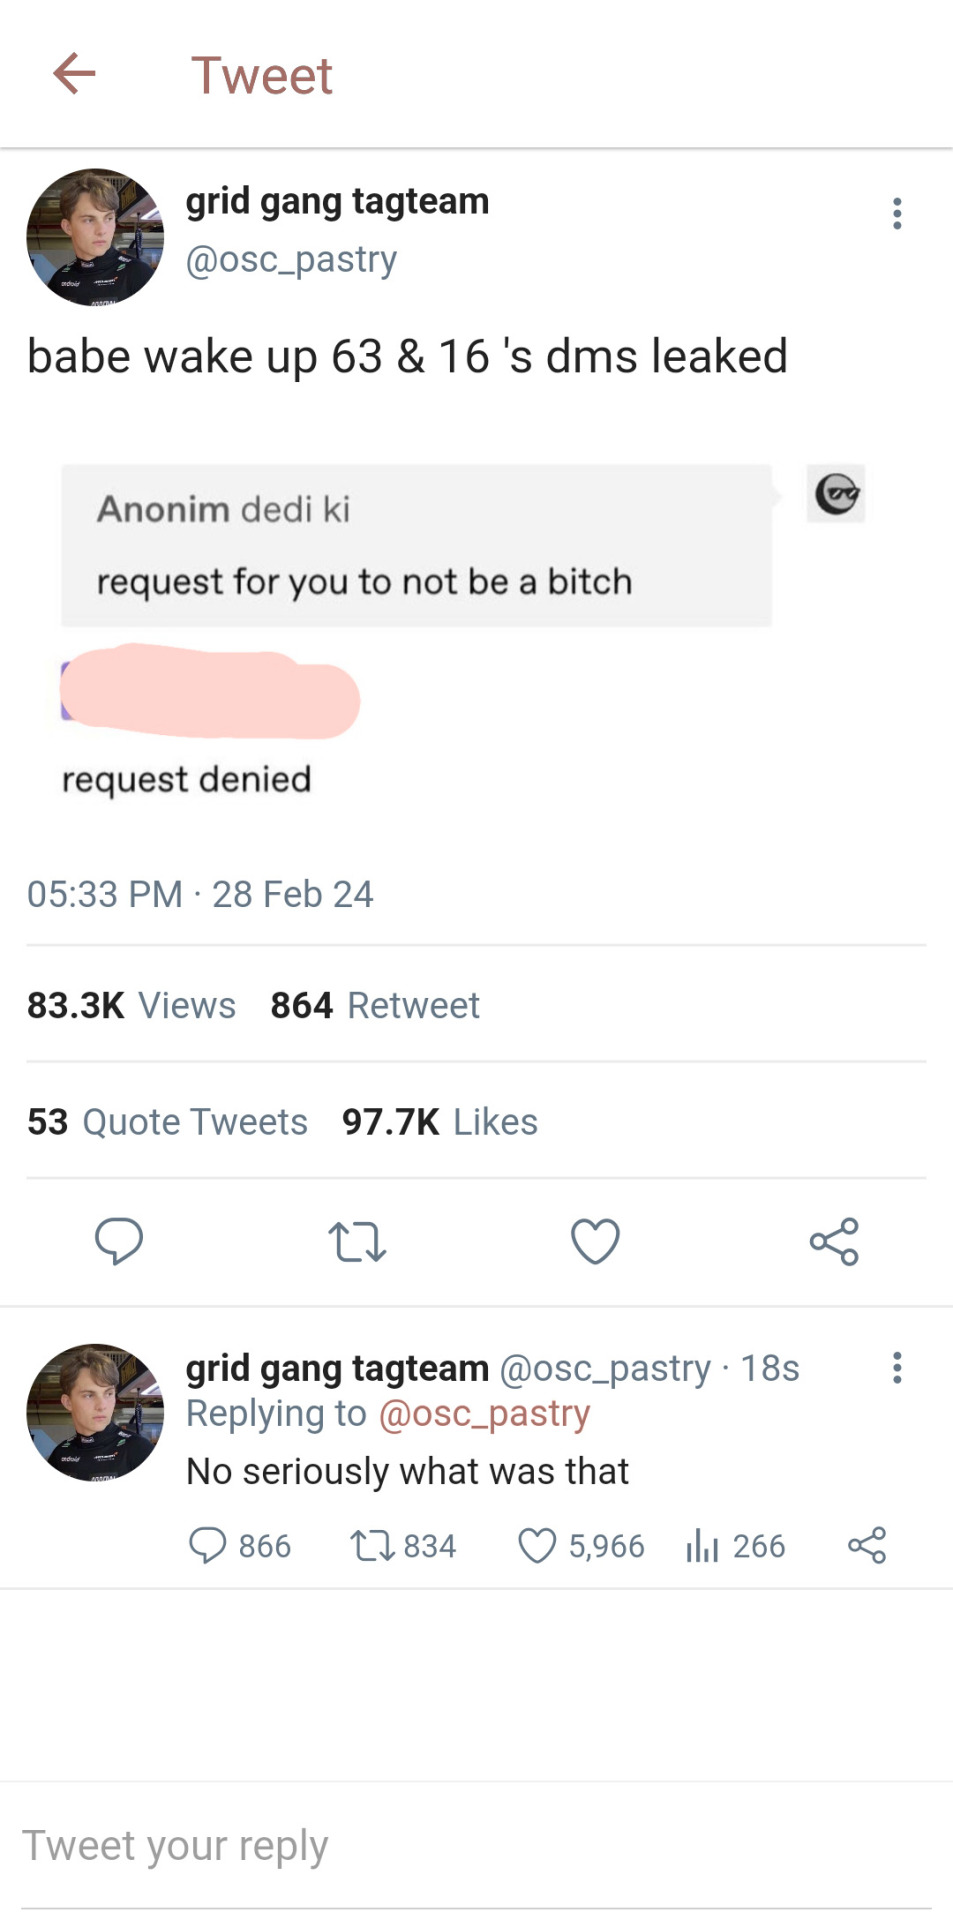This screenshot has width=953, height=1920.
Task: Share the reply tweet
Action: click(867, 1545)
